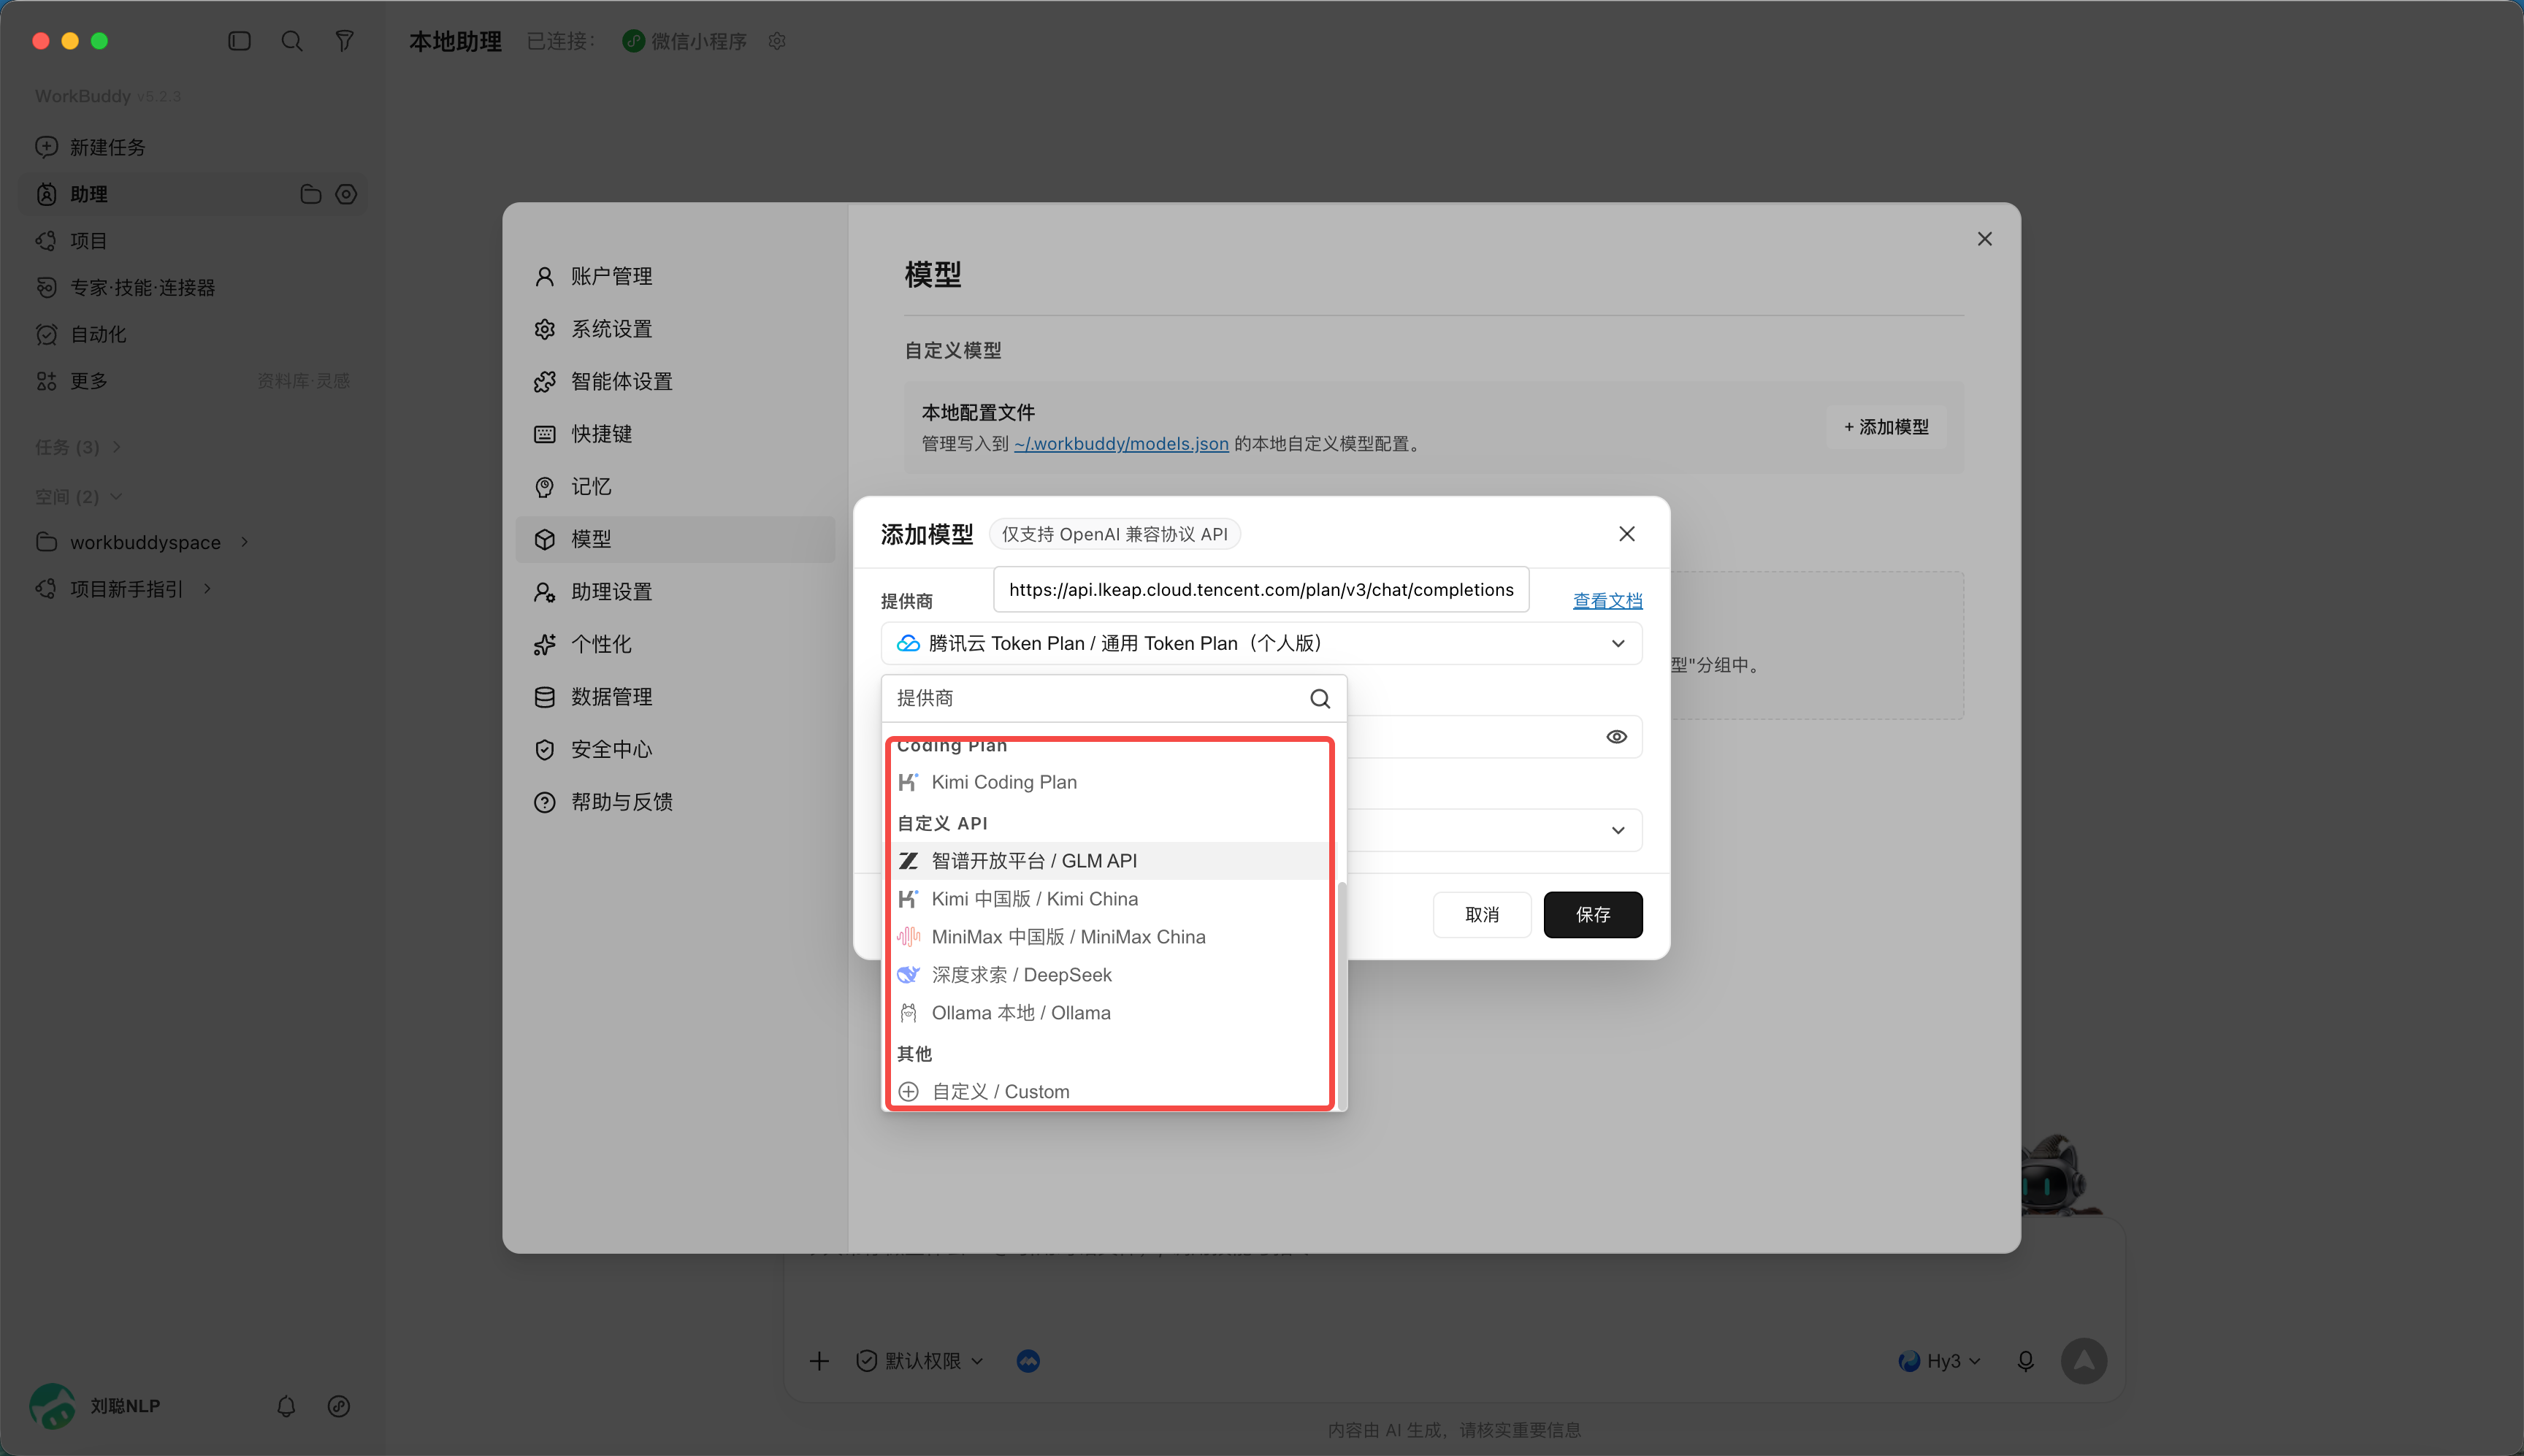Click the blue round icon beside 默认权限
Viewport: 2524px width, 1456px height.
tap(1028, 1361)
